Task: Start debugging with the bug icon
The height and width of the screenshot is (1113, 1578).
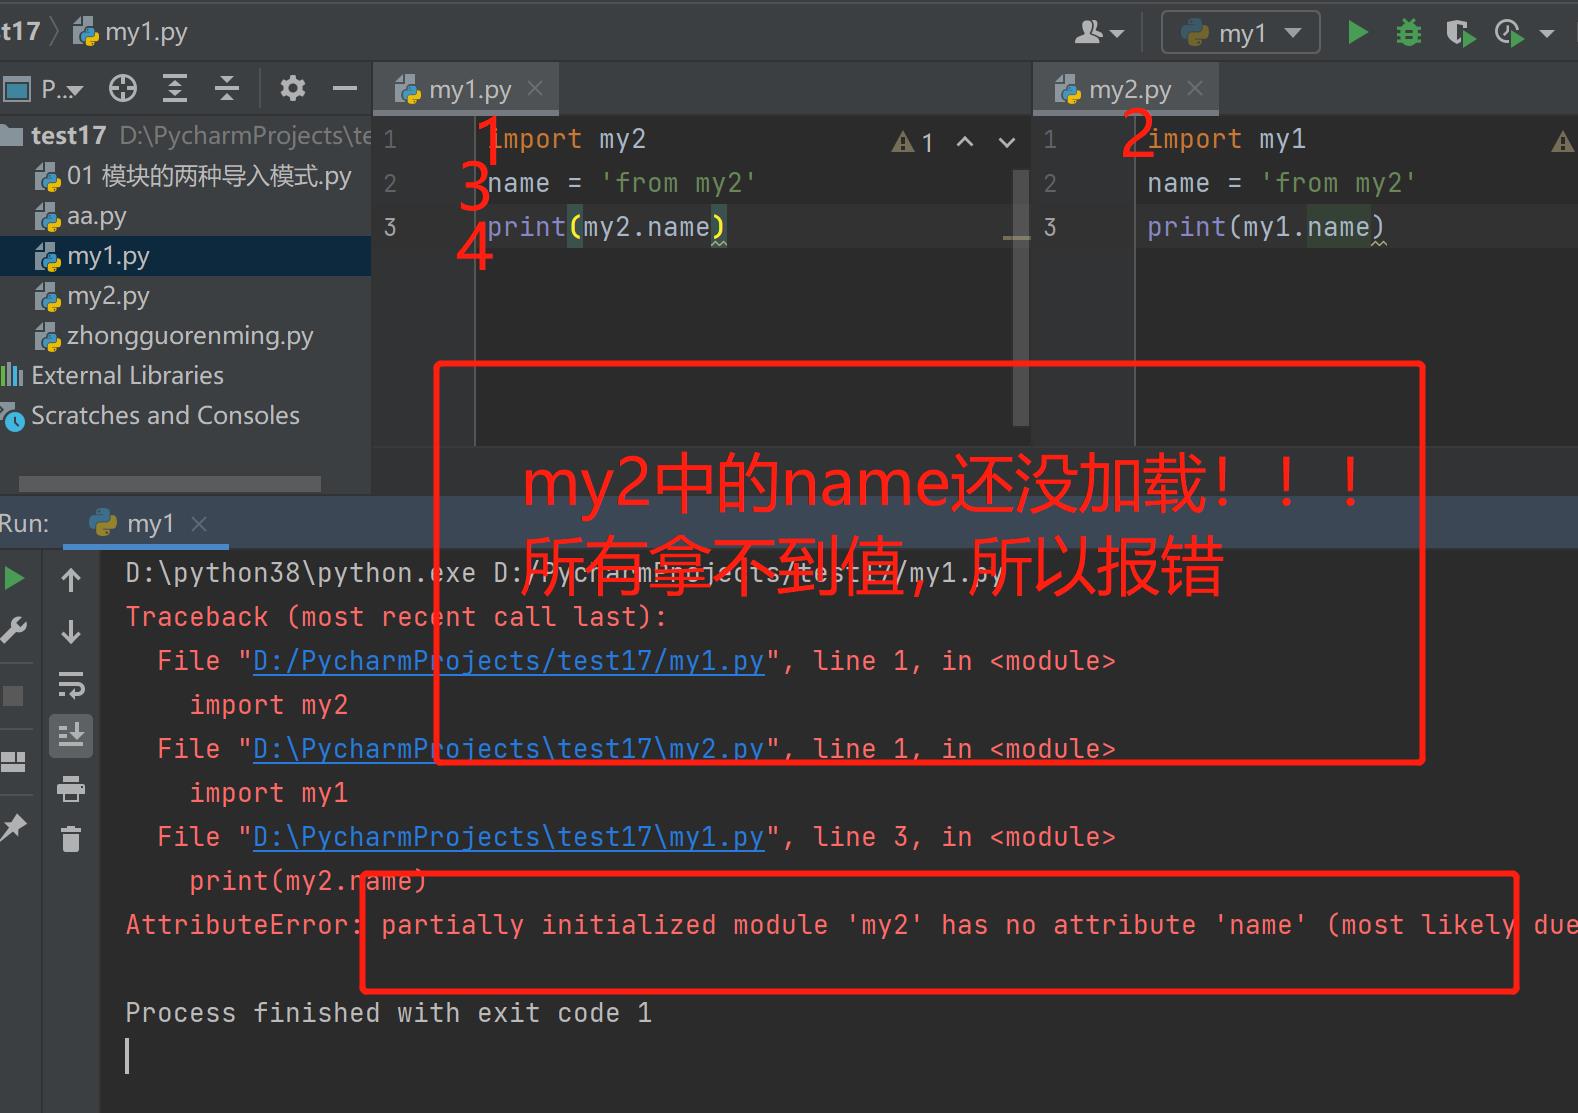Action: (x=1408, y=33)
